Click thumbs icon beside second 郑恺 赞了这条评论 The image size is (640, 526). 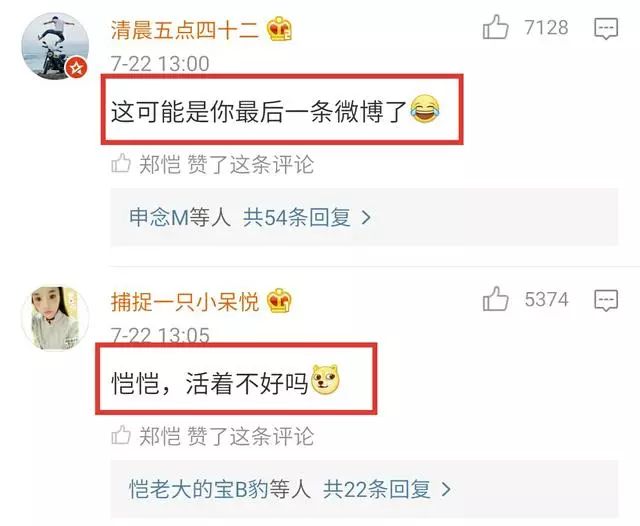pos(121,435)
